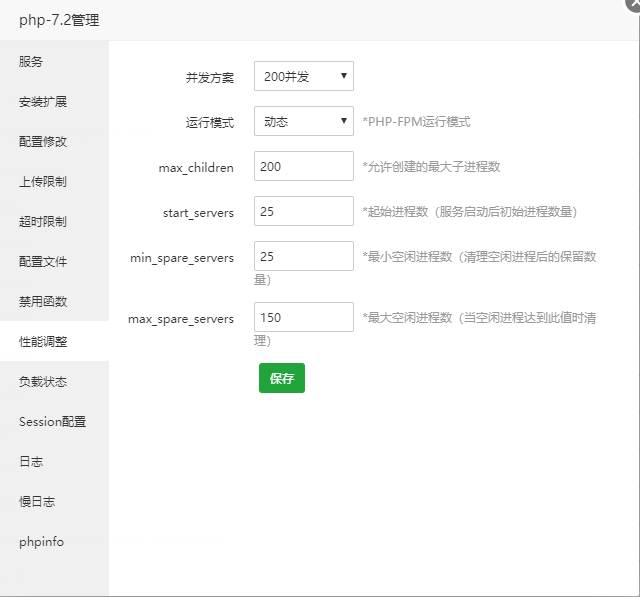Open the 服务 sidebar tab
Screen dimensions: 640x597
31,61
